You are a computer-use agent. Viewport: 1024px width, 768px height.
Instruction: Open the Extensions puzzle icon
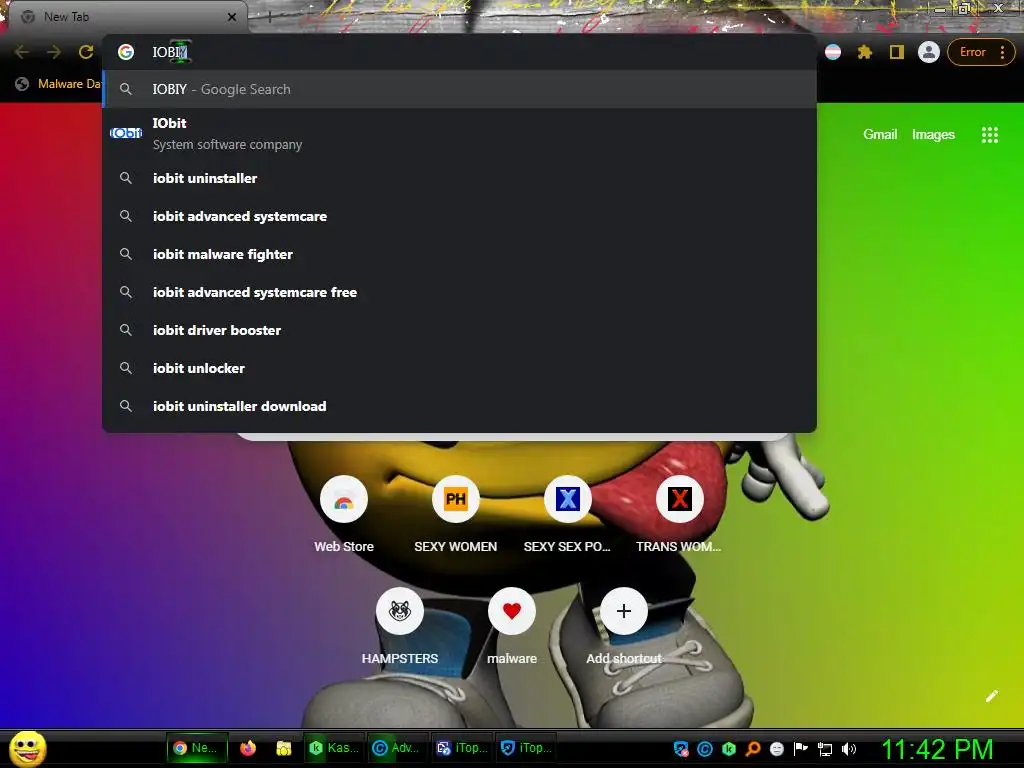coord(865,52)
